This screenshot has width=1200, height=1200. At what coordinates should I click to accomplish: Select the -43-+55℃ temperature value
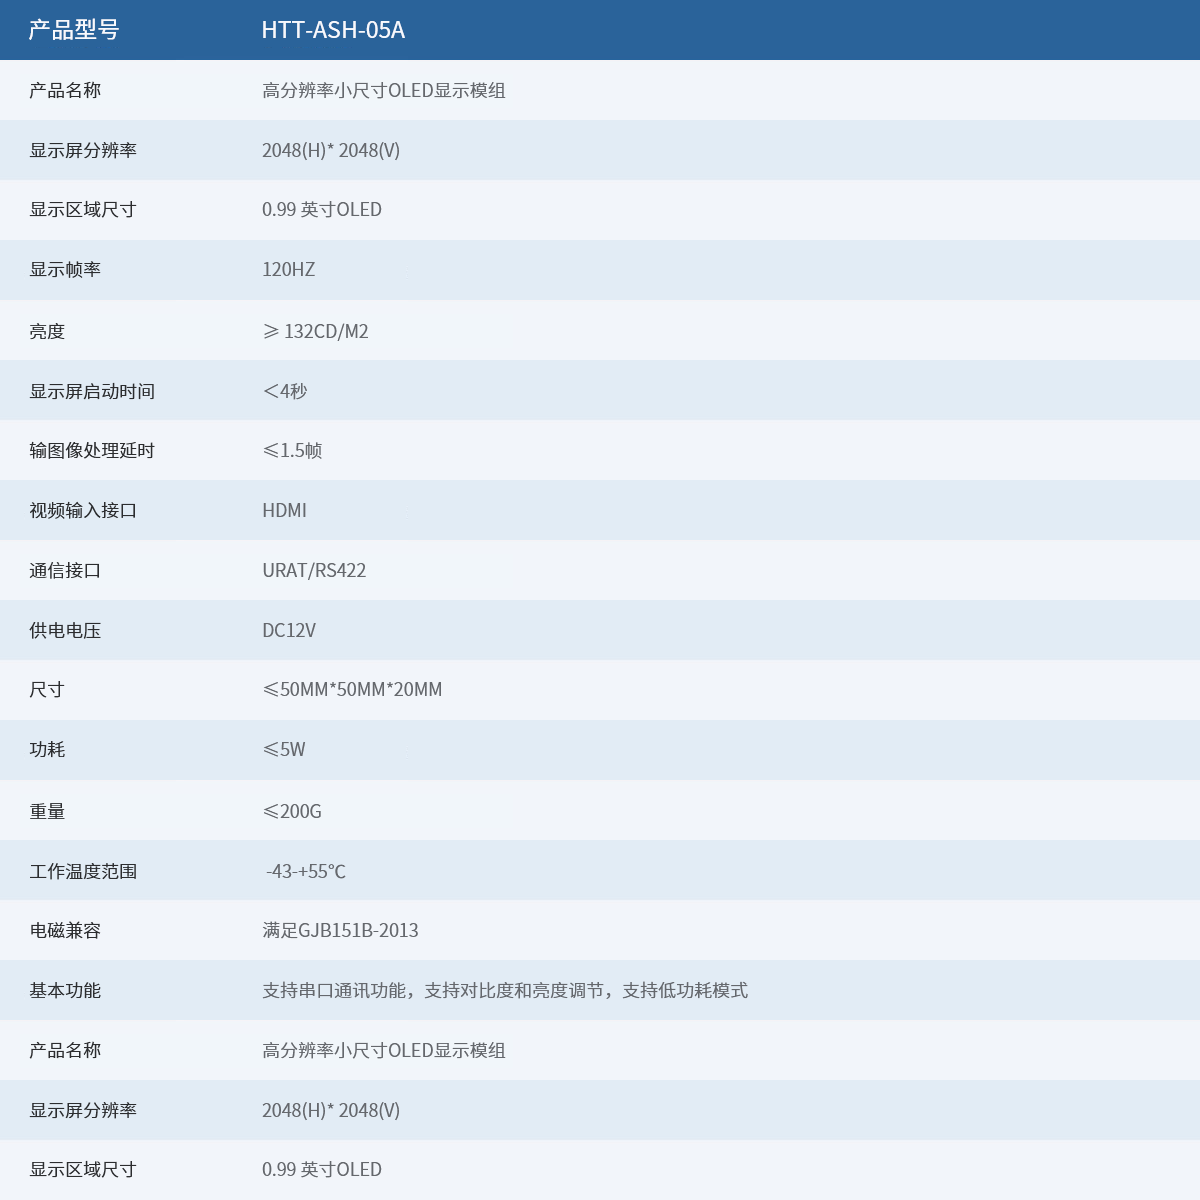(x=306, y=872)
